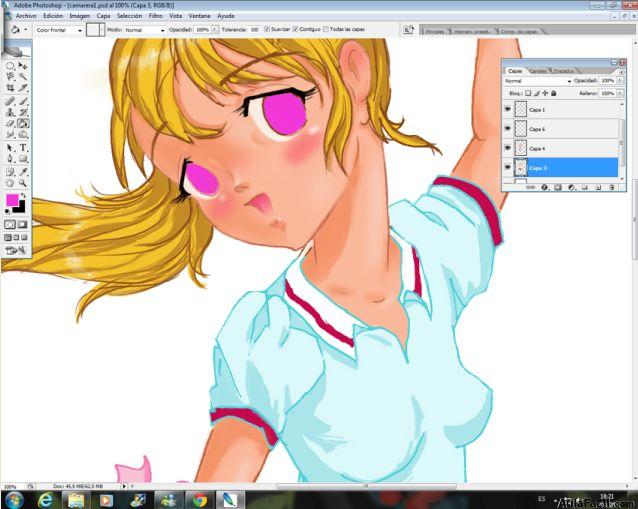Select the Pen tool
This screenshot has width=638, height=509.
pos(10,159)
